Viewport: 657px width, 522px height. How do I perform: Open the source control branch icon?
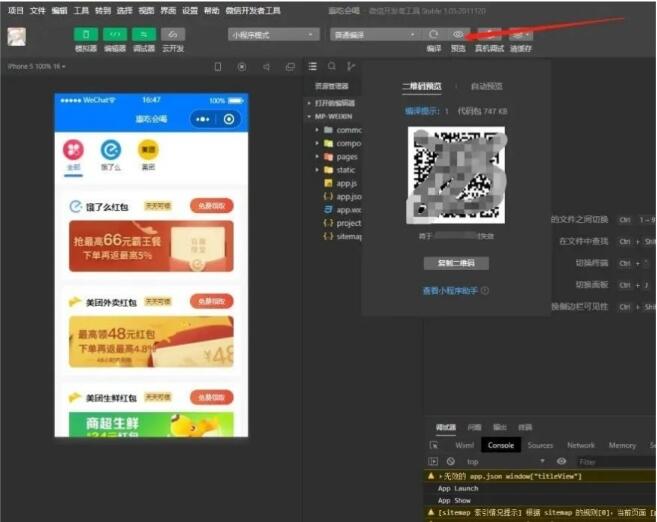coord(351,66)
